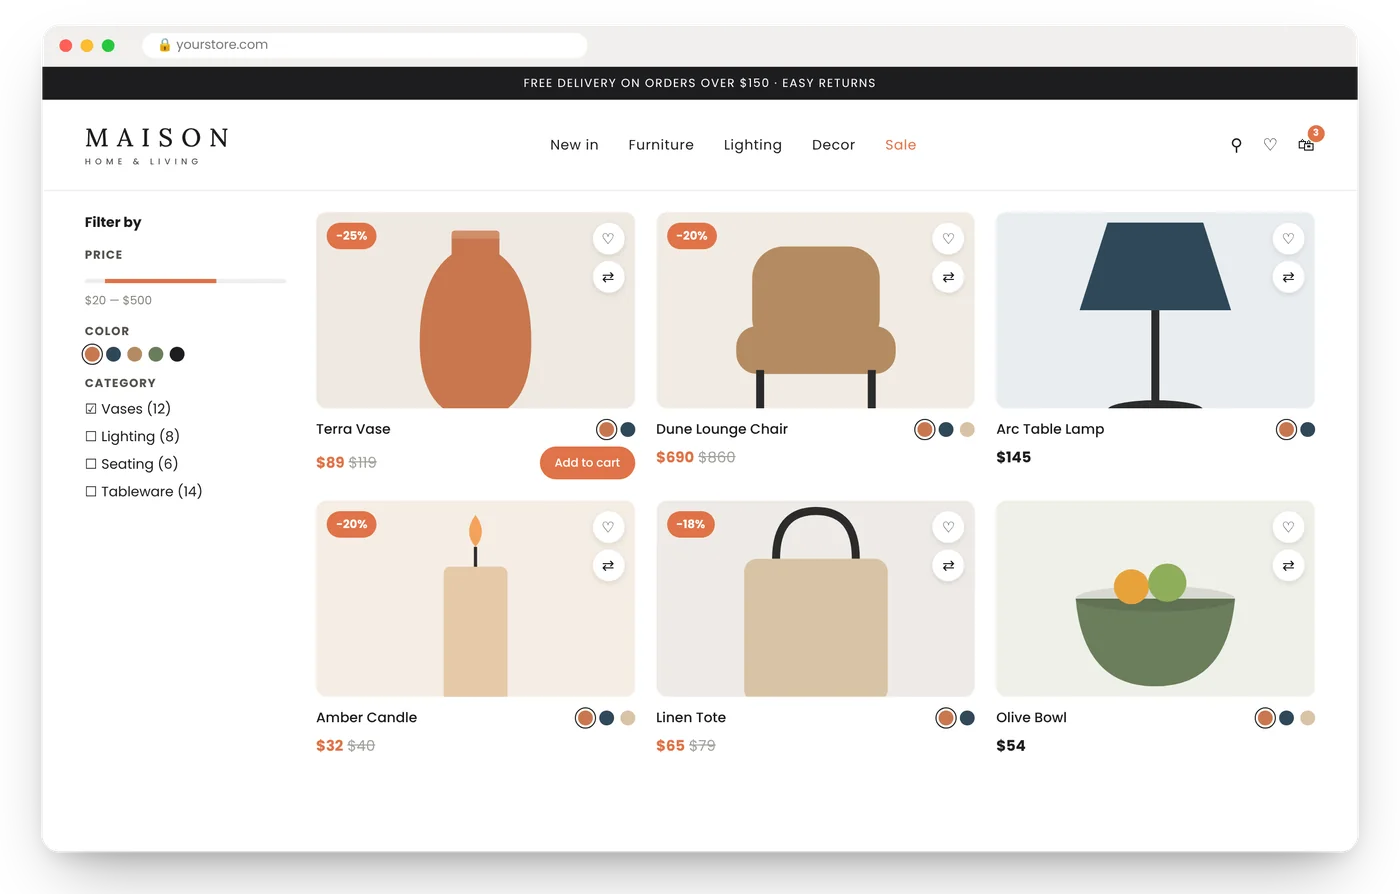Image resolution: width=1400 pixels, height=894 pixels.
Task: Choose navy variant for Amber Candle
Action: point(607,718)
